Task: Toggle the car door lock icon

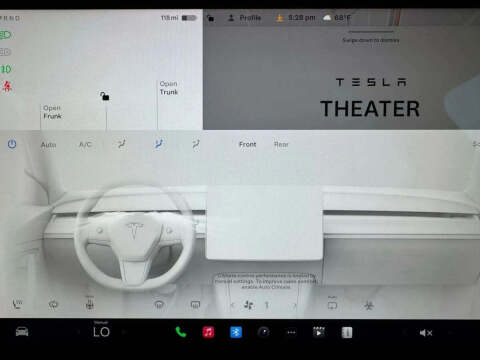Action: click(105, 96)
